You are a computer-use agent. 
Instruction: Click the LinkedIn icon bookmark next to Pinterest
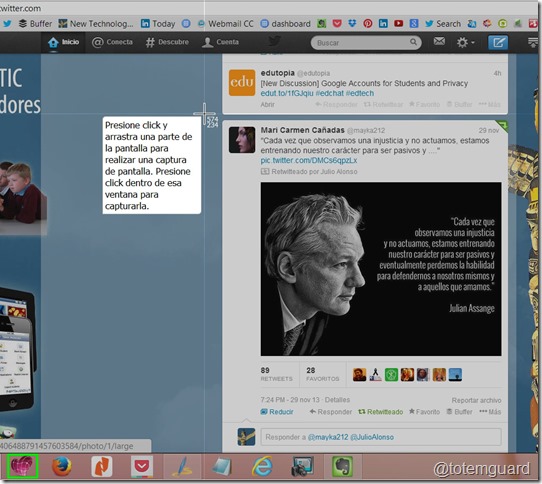383,24
